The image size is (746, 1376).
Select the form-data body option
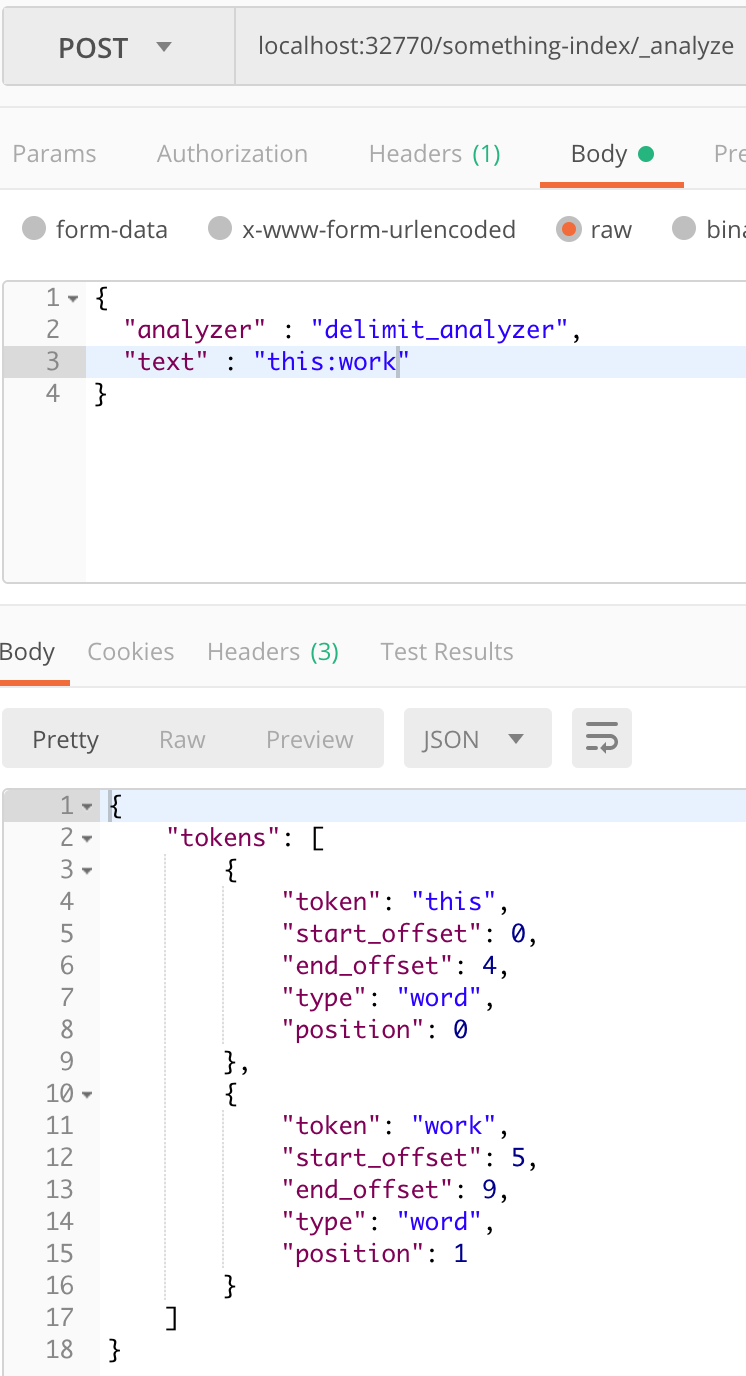[x=35, y=229]
